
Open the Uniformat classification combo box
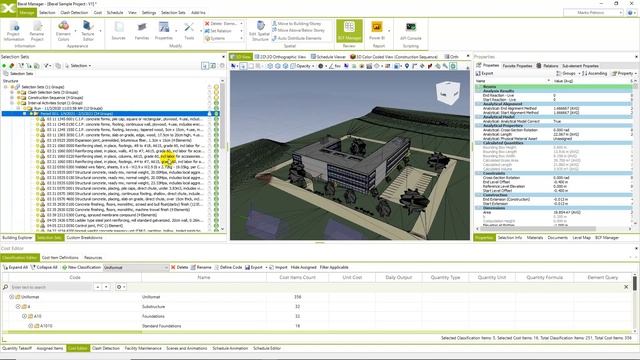coord(136,267)
